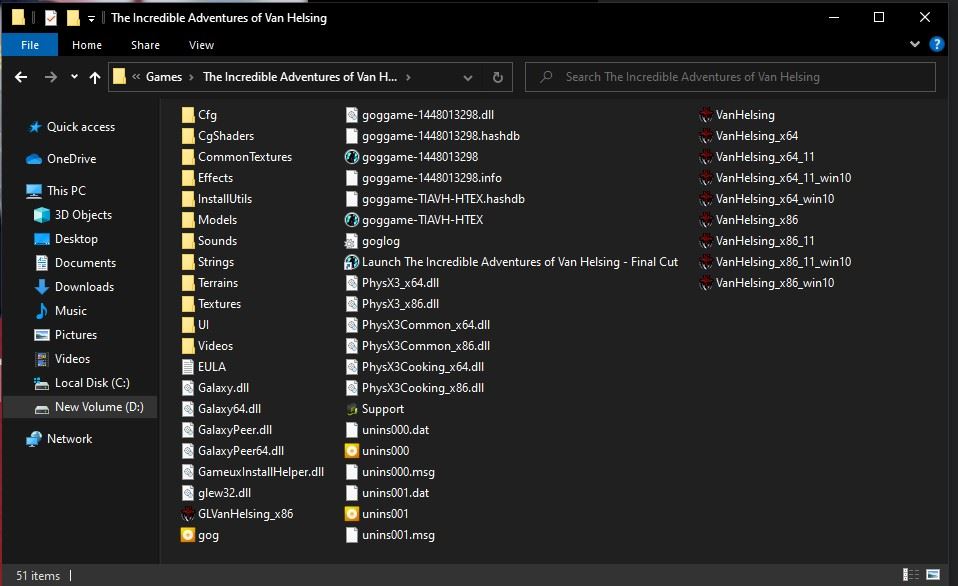Open the File menu
The width and height of the screenshot is (958, 586).
tap(30, 45)
